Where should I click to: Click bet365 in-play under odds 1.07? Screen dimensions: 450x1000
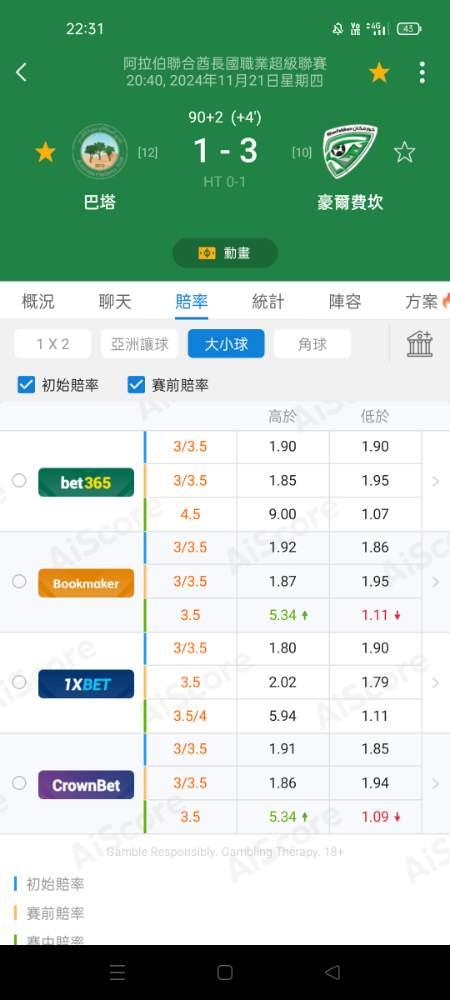tap(375, 514)
